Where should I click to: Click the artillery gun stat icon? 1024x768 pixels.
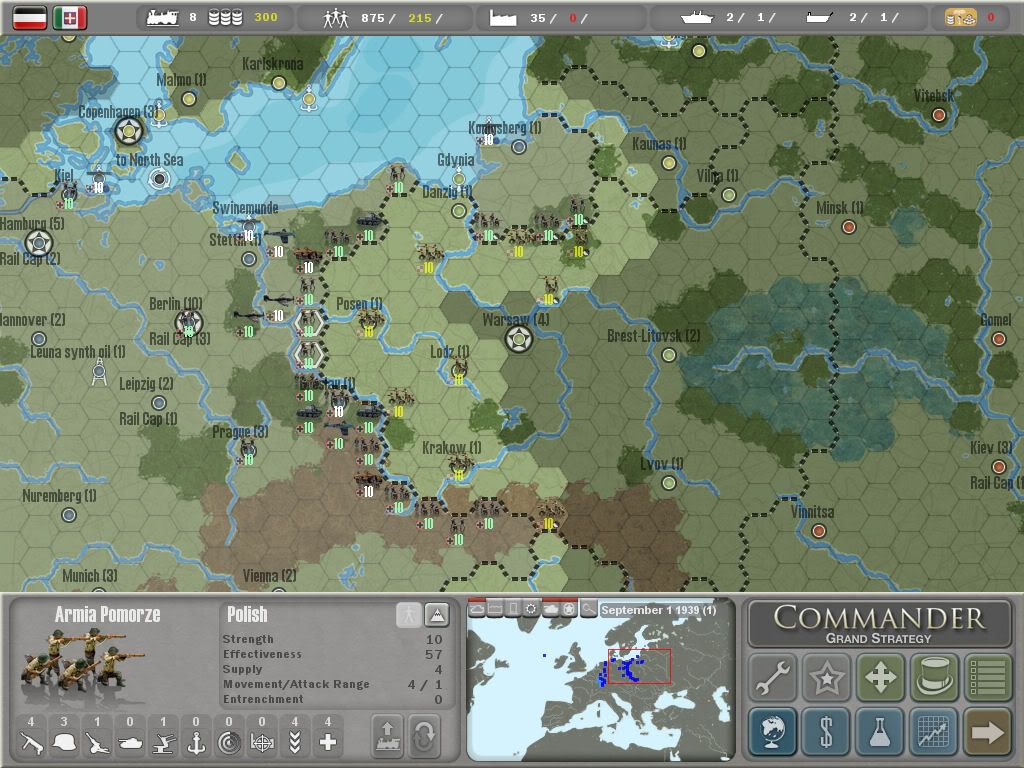coord(97,742)
